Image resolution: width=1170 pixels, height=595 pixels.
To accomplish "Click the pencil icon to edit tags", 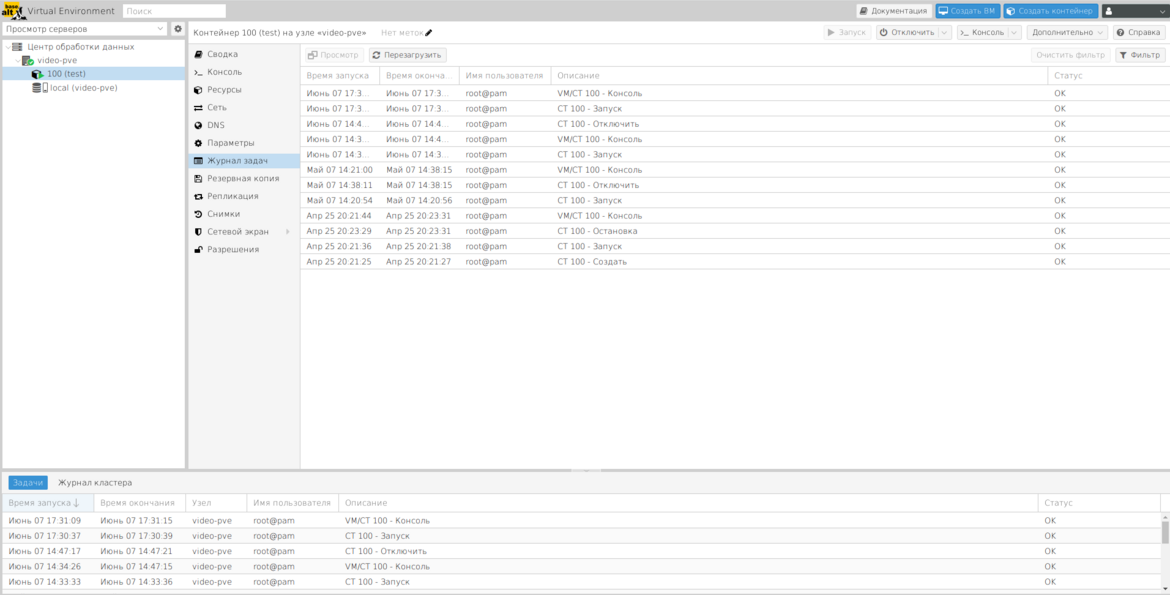I will [x=428, y=33].
